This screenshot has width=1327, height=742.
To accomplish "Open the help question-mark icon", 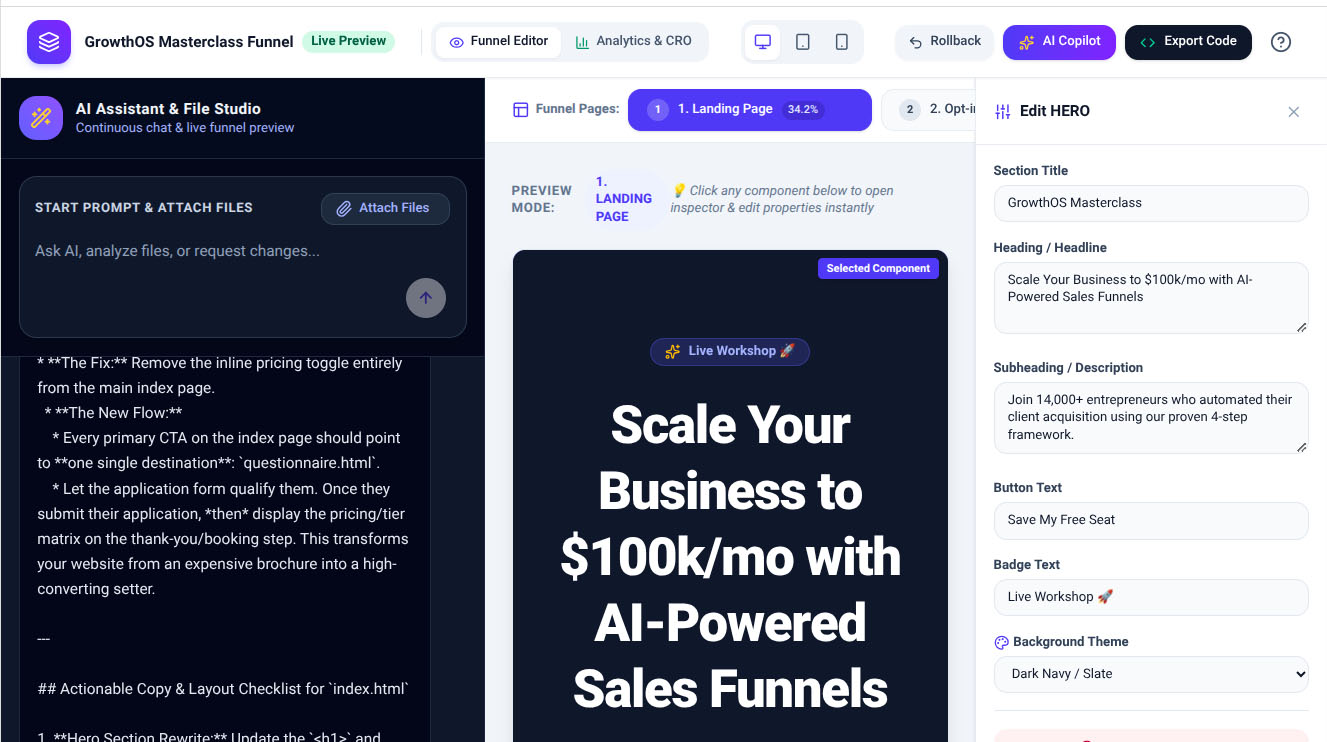I will pyautogui.click(x=1281, y=42).
